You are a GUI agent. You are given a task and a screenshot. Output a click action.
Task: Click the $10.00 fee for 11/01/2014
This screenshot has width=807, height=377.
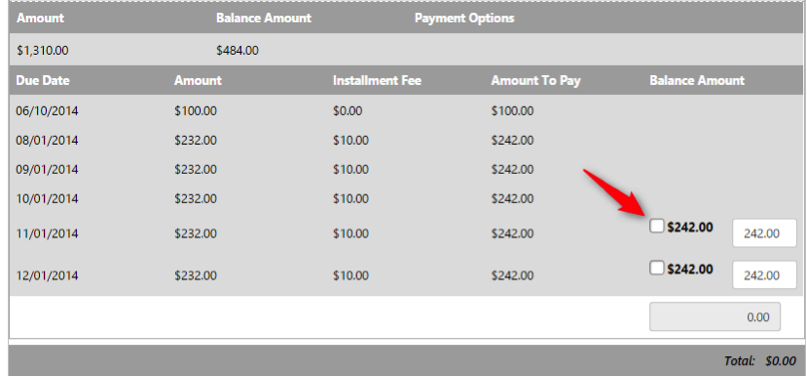pyautogui.click(x=350, y=234)
